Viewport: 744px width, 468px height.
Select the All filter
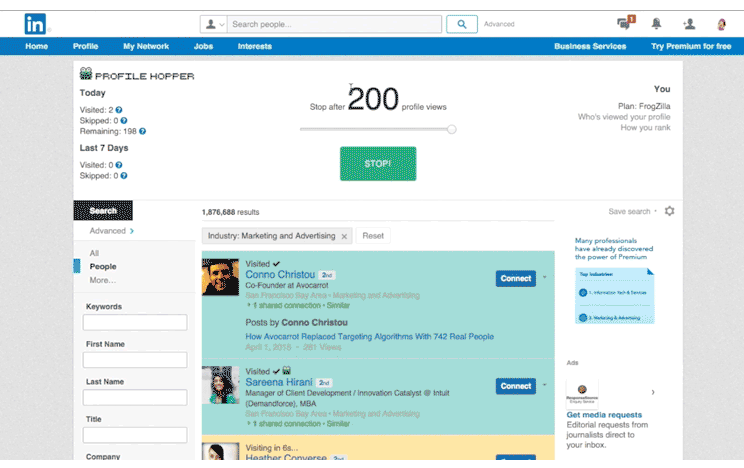(x=94, y=253)
